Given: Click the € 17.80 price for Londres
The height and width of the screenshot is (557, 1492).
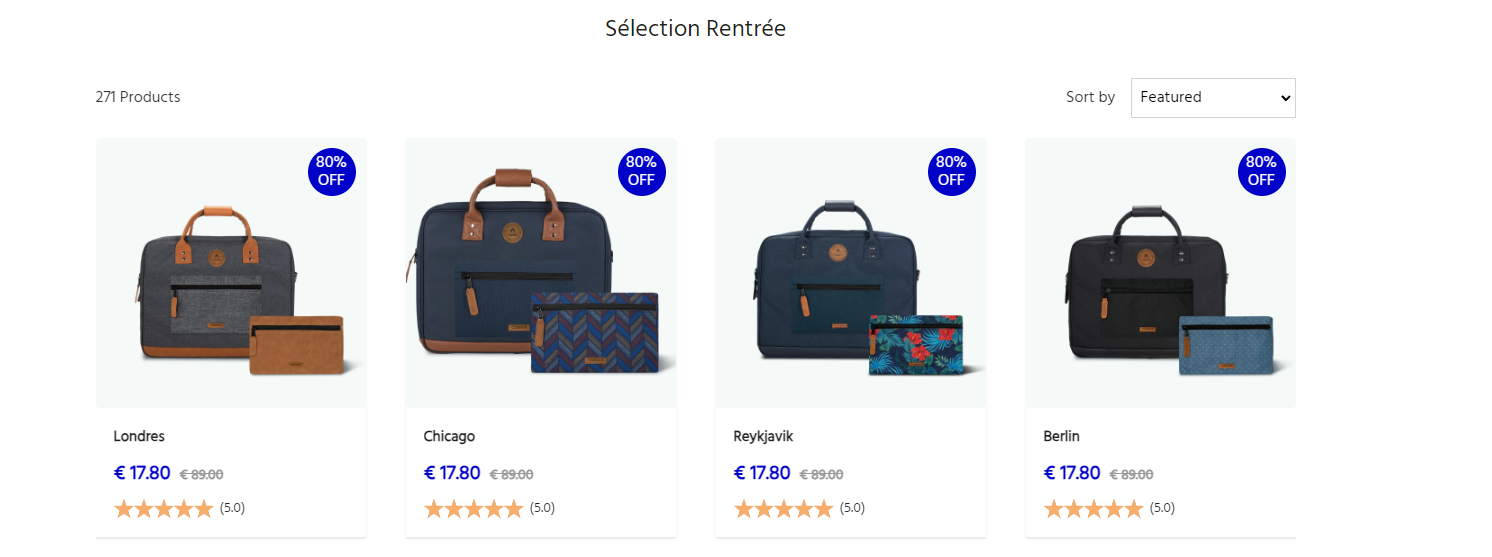Looking at the screenshot, I should pos(142,473).
